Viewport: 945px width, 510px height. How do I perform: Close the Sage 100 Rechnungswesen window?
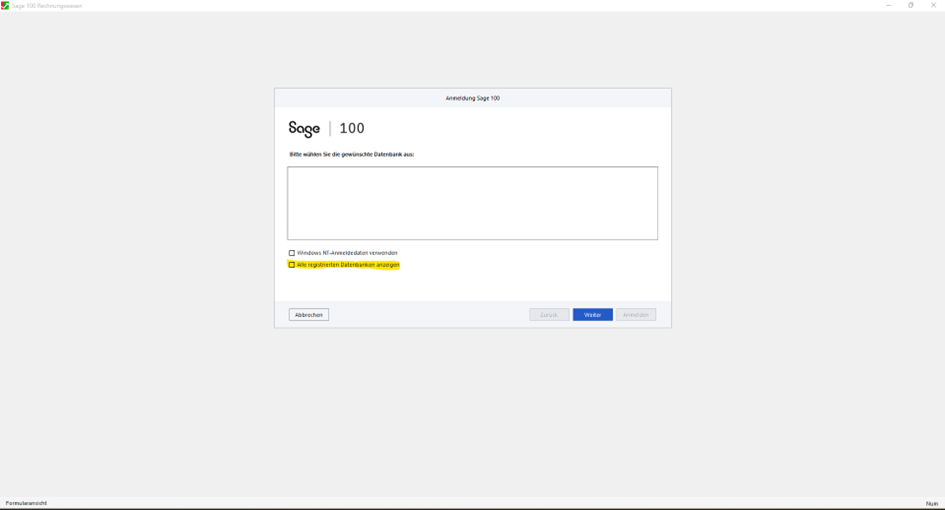[x=934, y=5]
